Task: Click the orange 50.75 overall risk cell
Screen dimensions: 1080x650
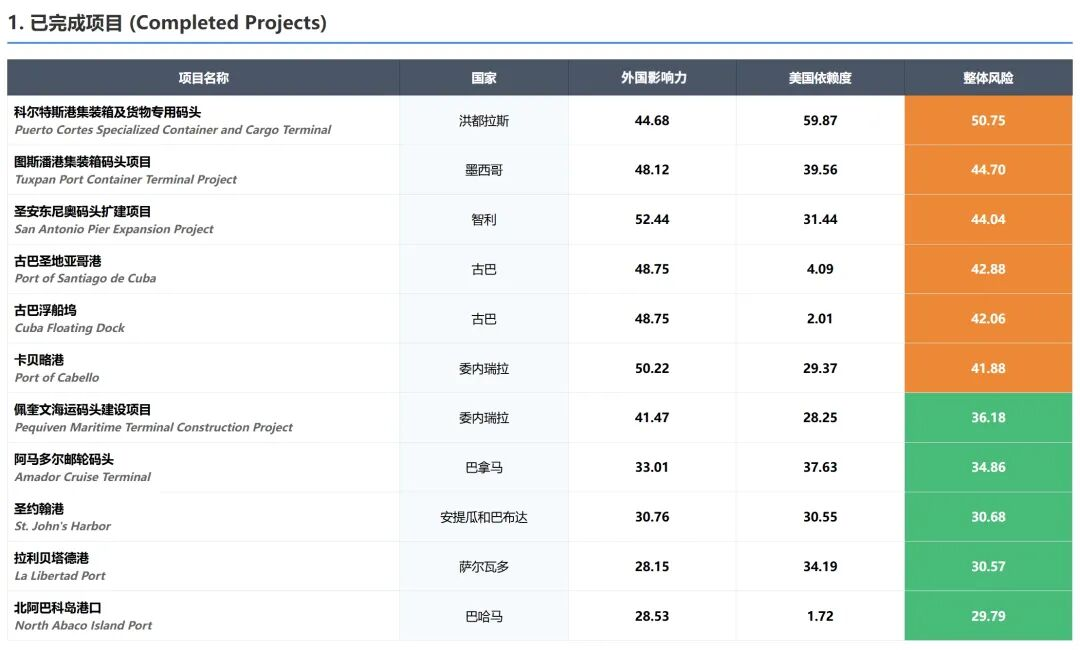Action: pyautogui.click(x=988, y=120)
